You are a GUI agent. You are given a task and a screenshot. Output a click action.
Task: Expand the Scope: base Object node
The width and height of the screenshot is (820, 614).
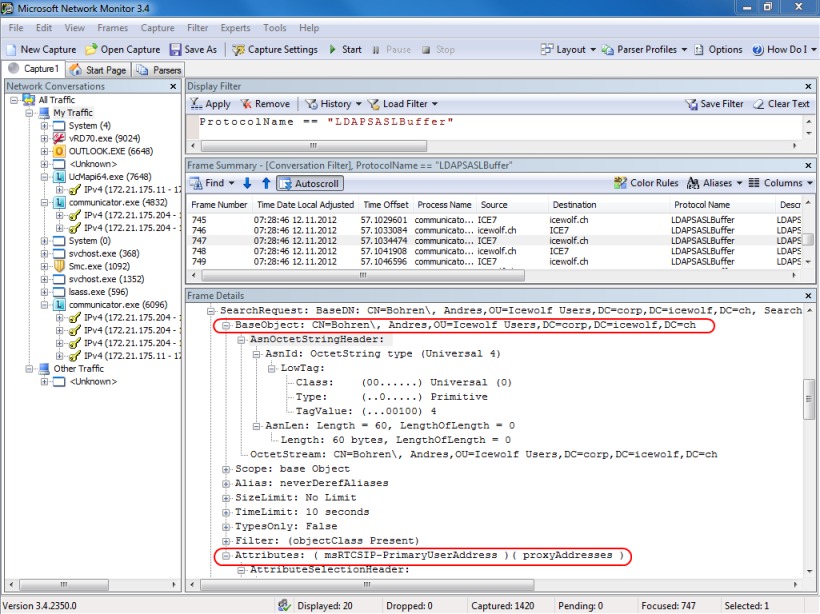[226, 469]
